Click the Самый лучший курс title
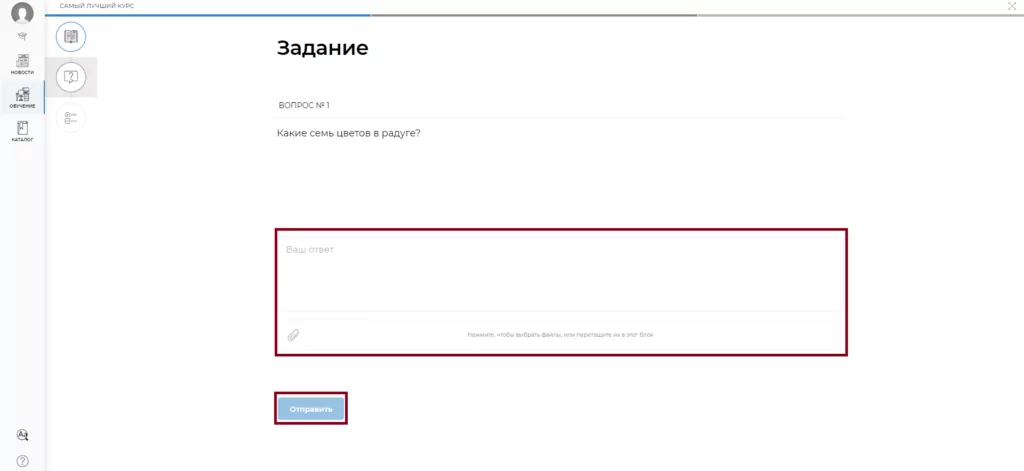Screen dimensions: 1024x471 (x=97, y=6)
